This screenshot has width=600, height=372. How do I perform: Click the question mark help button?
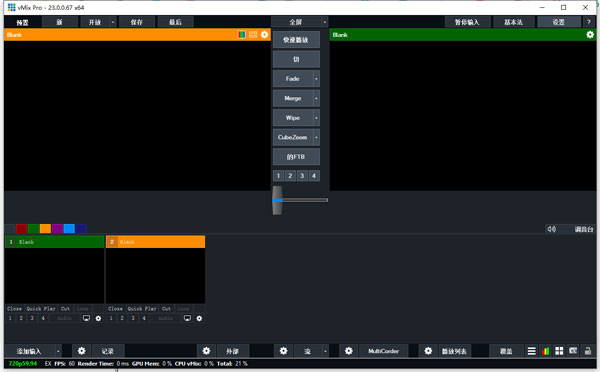tap(589, 22)
